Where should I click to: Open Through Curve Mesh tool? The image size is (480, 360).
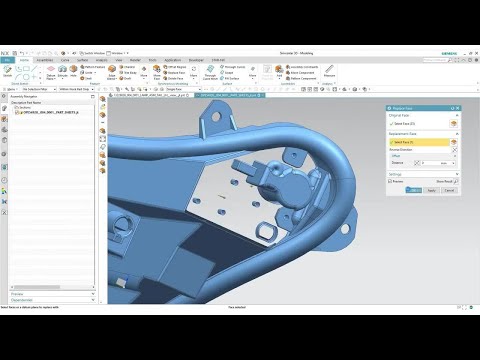coord(210,72)
